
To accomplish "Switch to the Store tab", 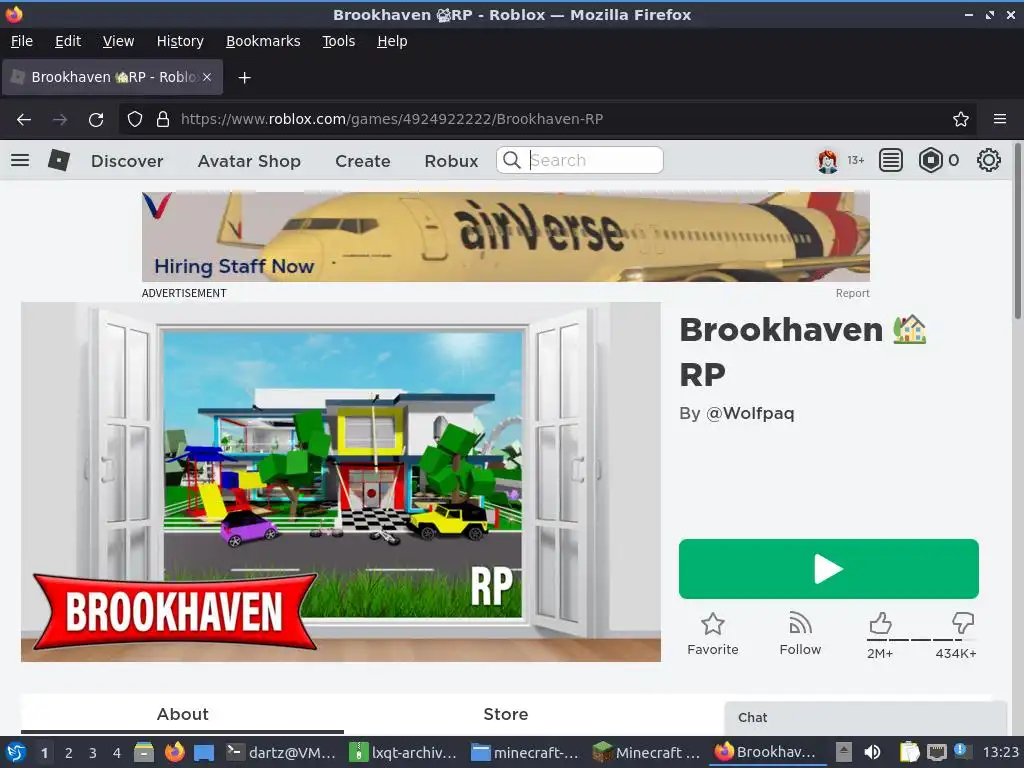I will [x=505, y=714].
